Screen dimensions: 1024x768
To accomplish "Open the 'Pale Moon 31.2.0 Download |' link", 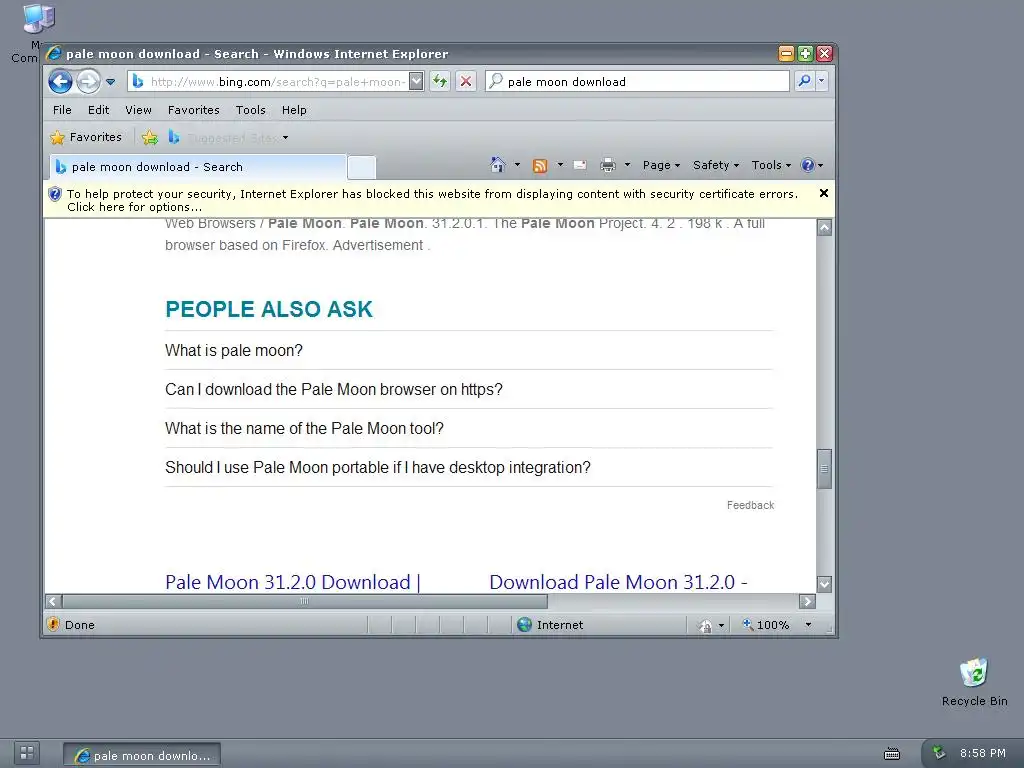I will pos(293,582).
